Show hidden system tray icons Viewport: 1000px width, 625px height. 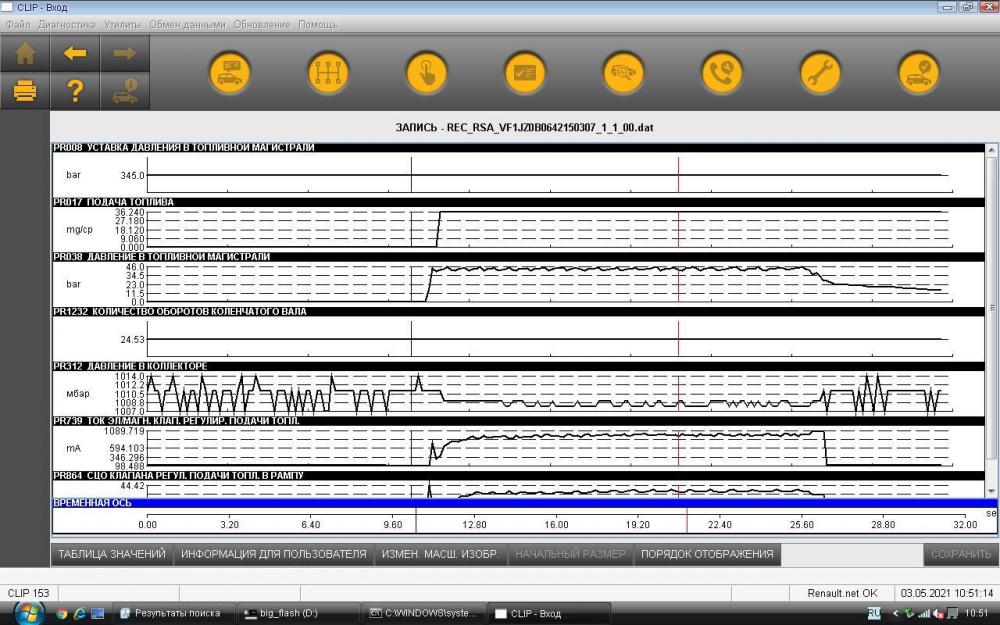(895, 614)
